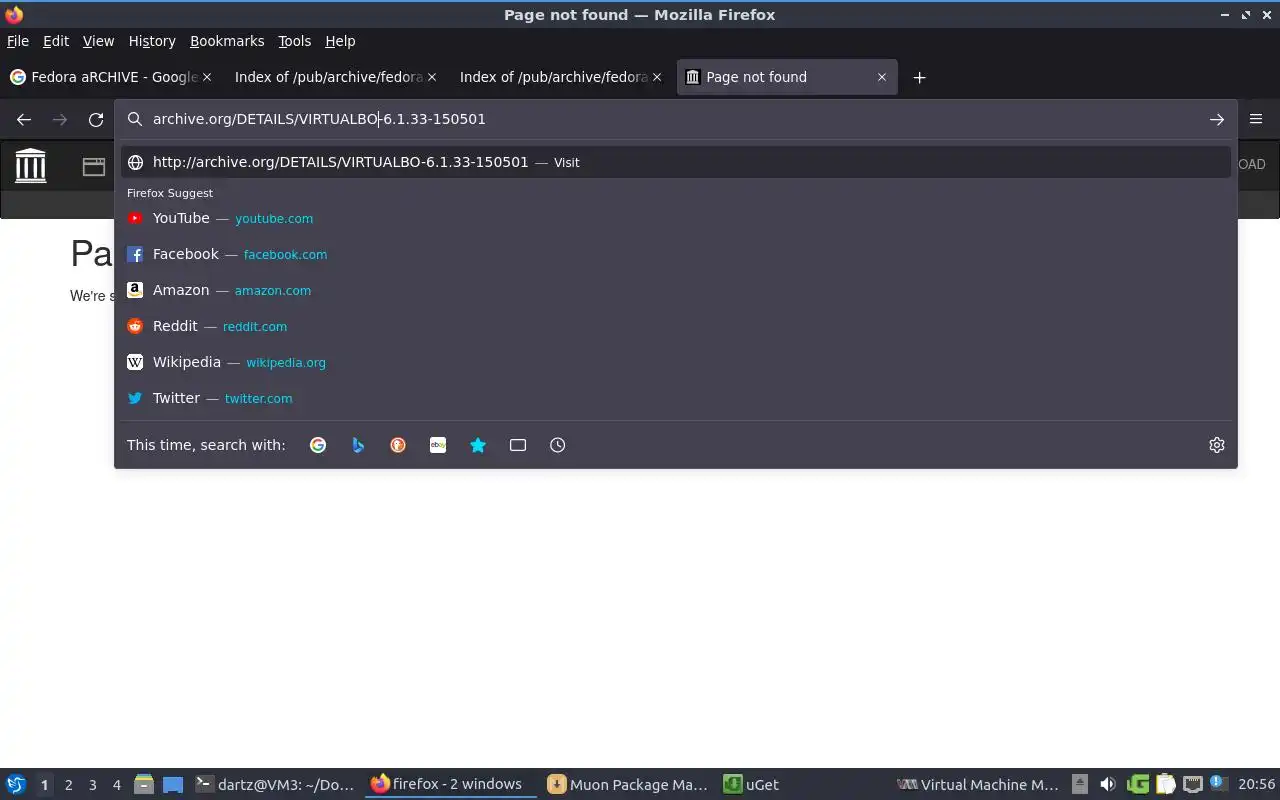
Task: Open search settings gear
Action: click(1216, 445)
